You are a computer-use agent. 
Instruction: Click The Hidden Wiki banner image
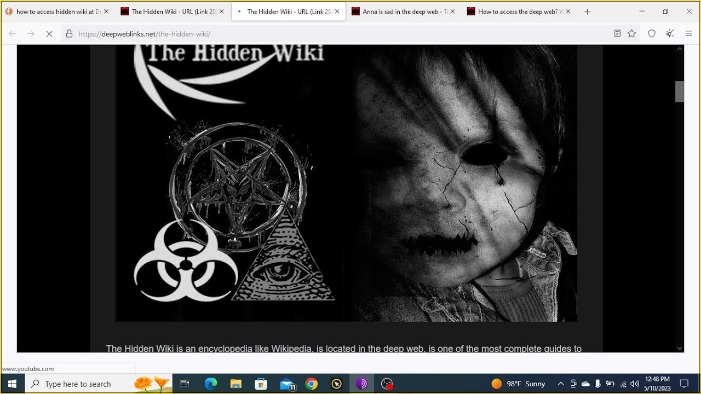pos(346,183)
